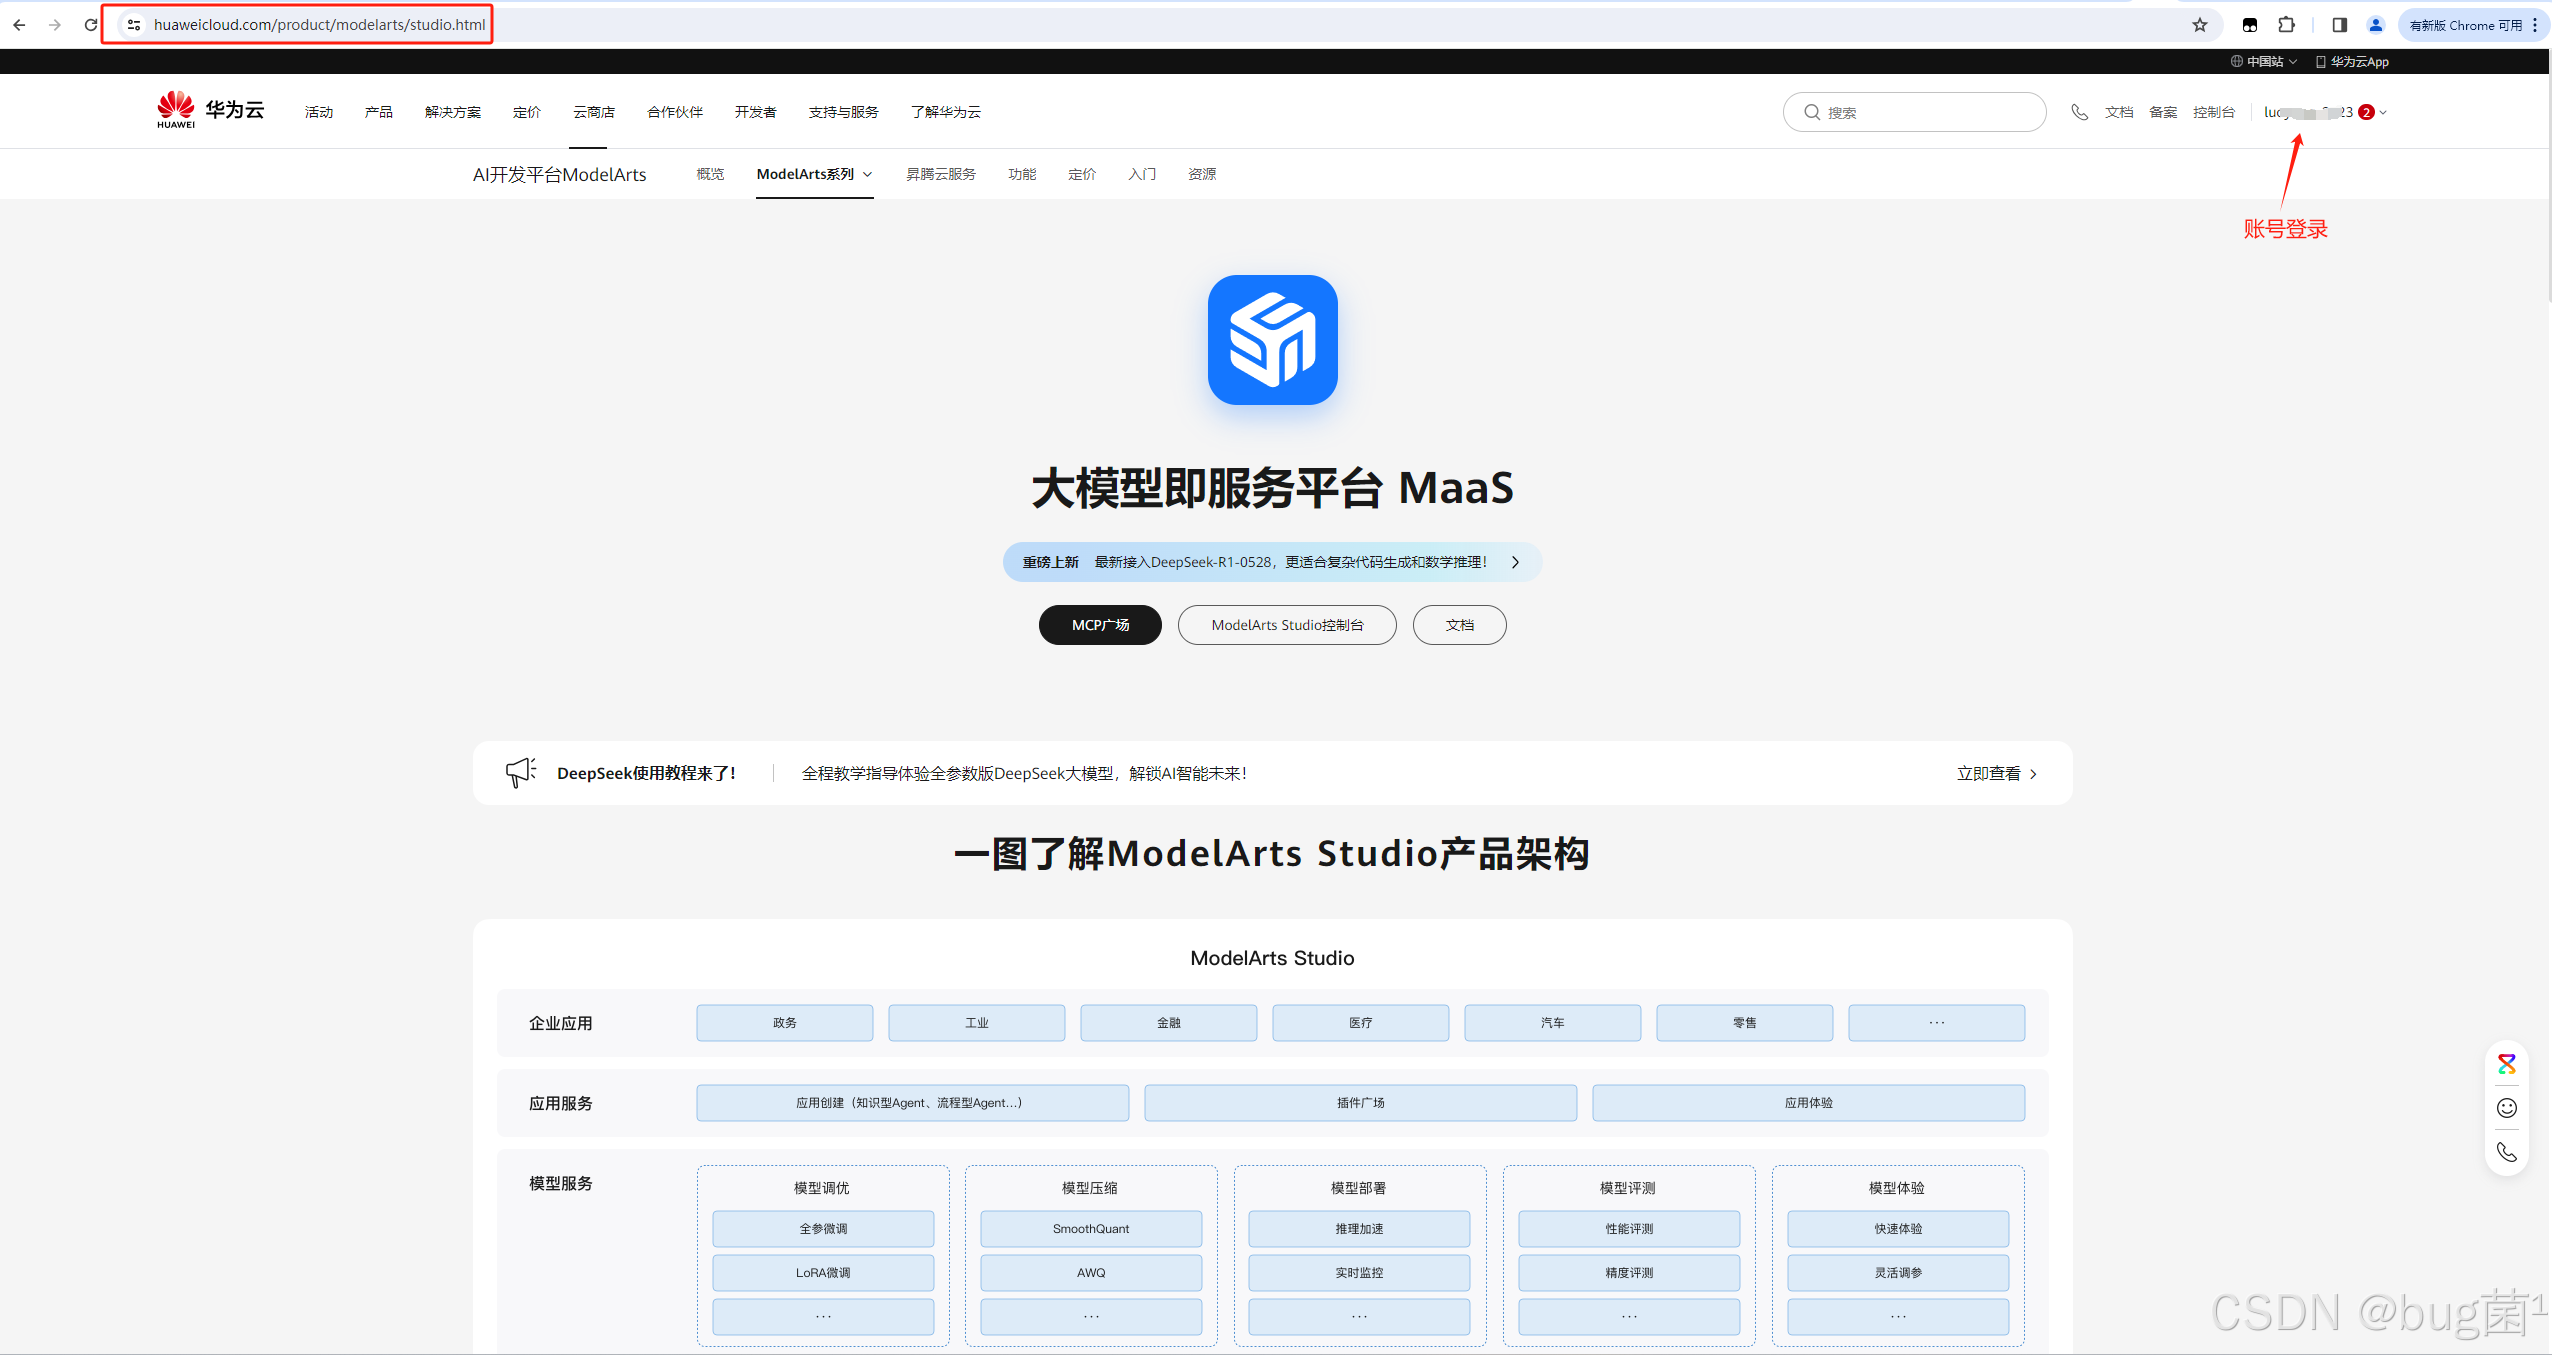Open Chrome extensions puzzle icon
This screenshot has width=2552, height=1355.
2287,25
